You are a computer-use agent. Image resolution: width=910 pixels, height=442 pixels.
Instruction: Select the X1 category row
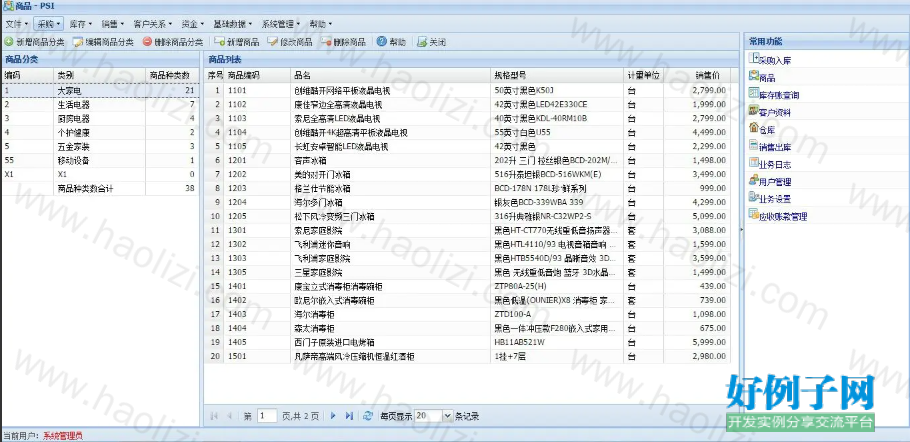tap(100, 175)
